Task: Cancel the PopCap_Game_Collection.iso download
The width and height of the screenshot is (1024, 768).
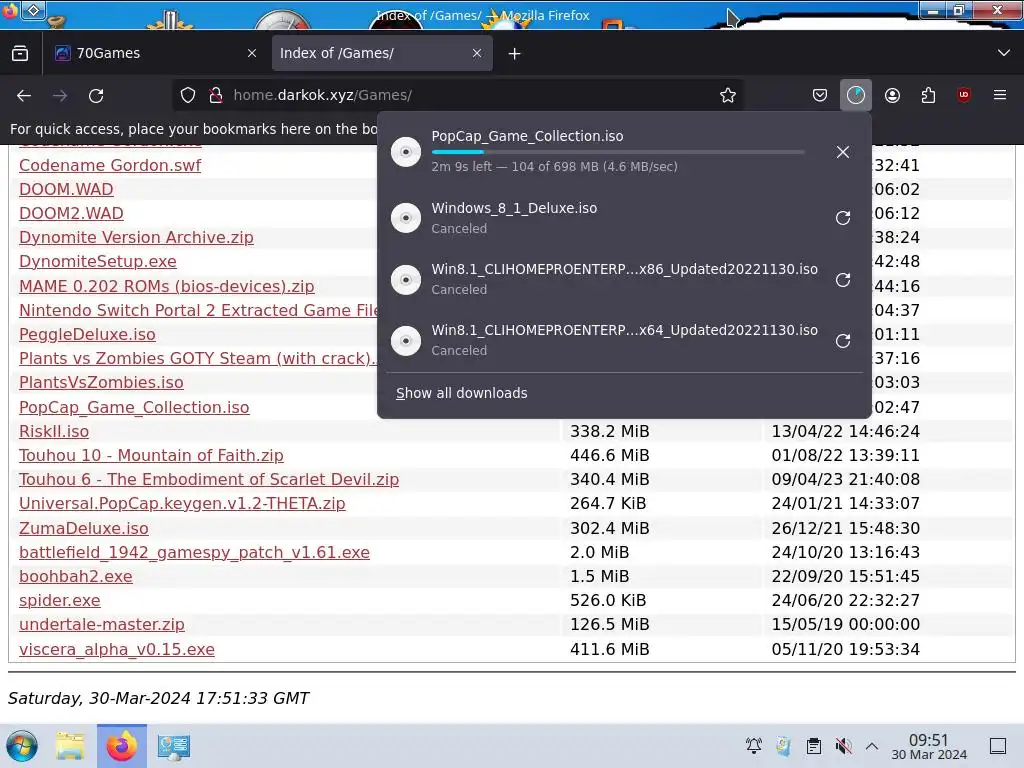Action: click(842, 152)
